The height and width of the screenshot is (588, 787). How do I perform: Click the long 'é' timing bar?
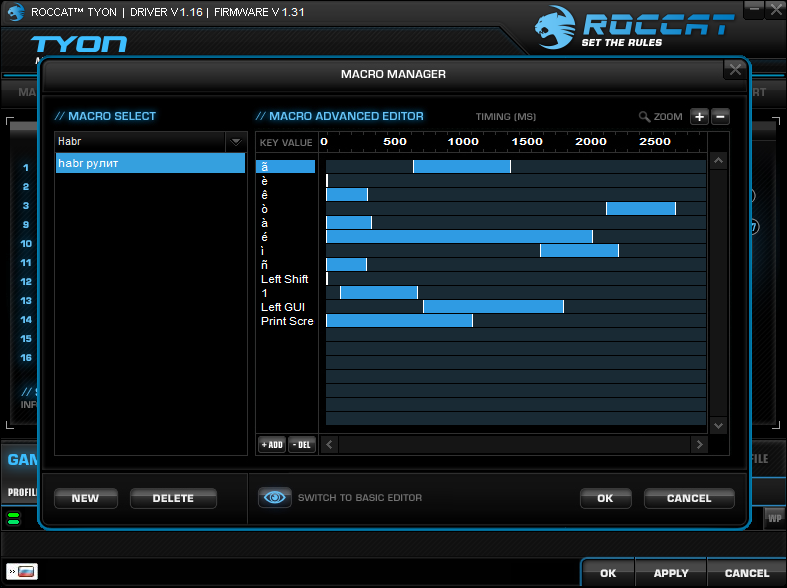459,237
